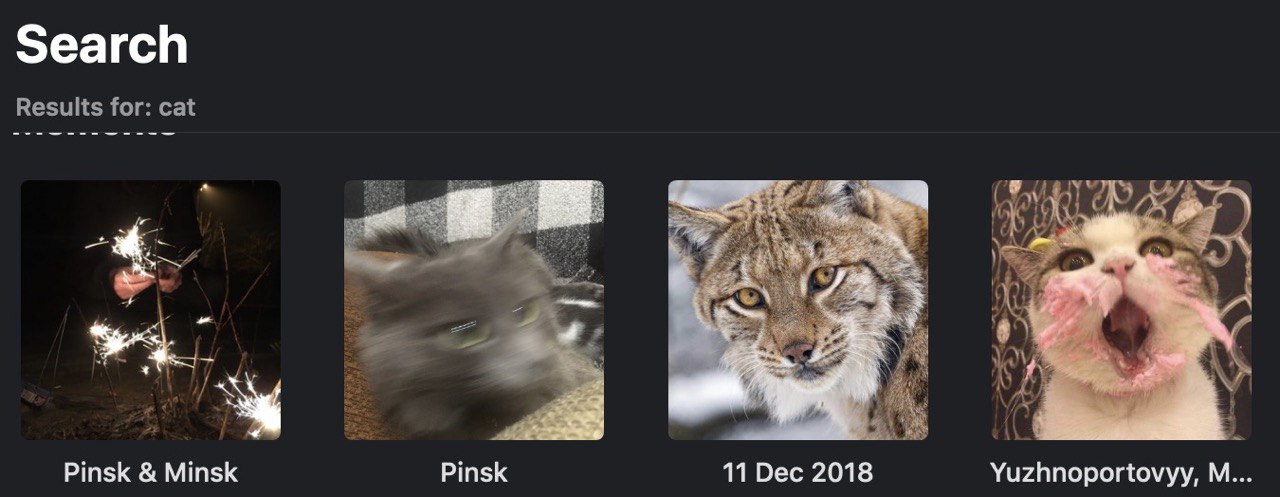Click the bright sparkler on the ground

(251, 405)
